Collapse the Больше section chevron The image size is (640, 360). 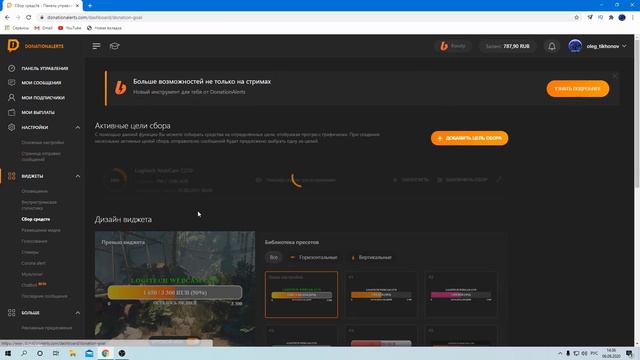click(x=78, y=313)
